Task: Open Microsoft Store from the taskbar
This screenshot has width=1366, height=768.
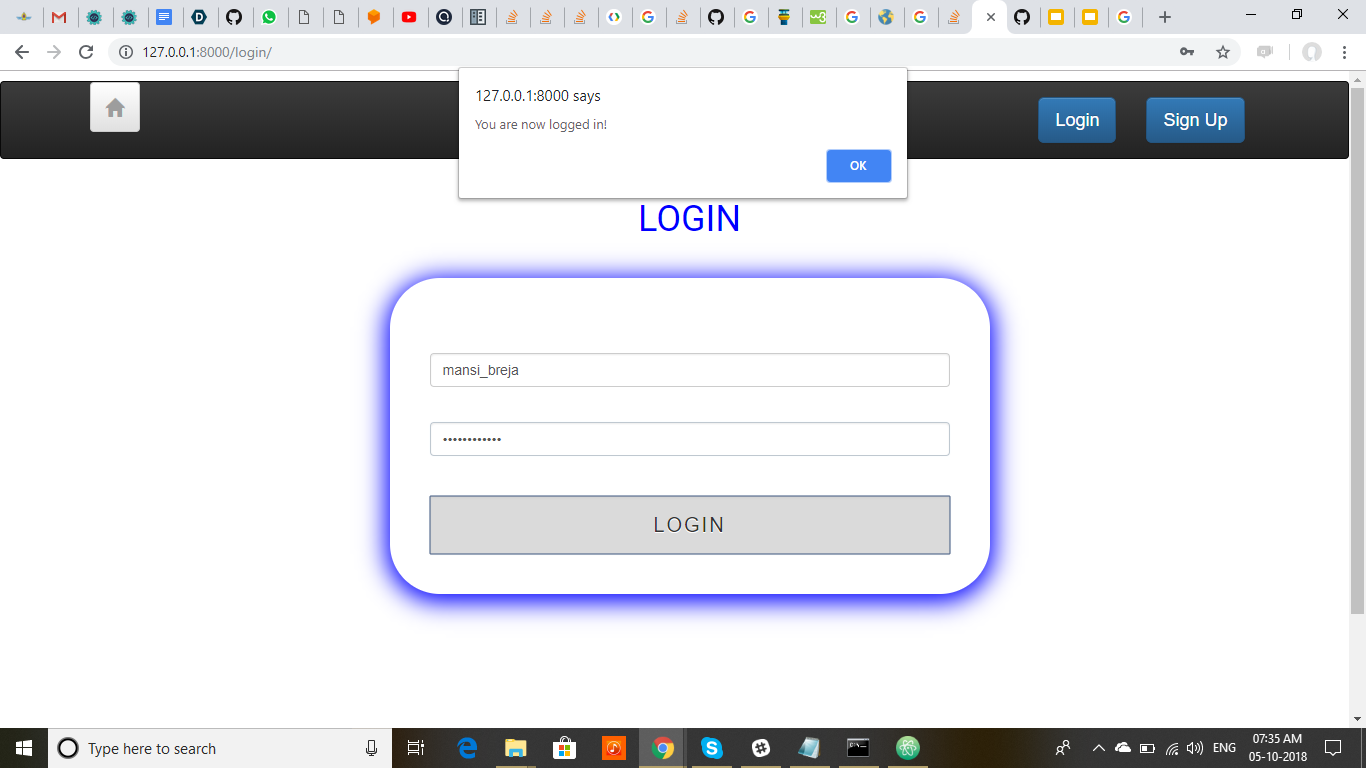Action: click(x=565, y=748)
